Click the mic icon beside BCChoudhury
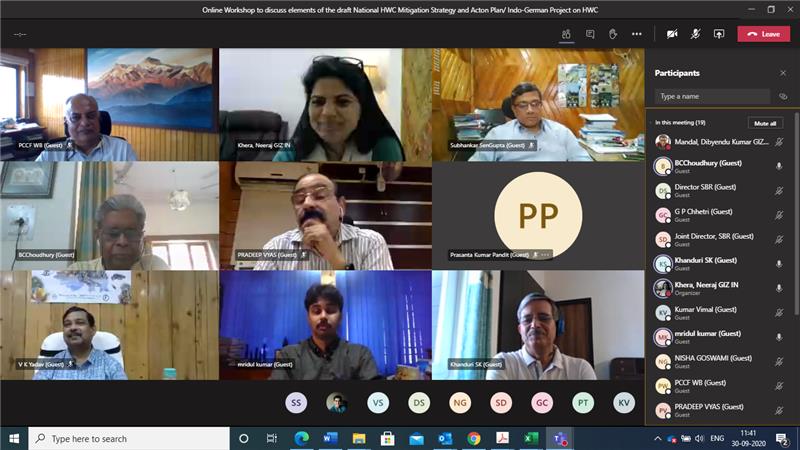Viewport: 800px width, 450px height. click(x=778, y=166)
